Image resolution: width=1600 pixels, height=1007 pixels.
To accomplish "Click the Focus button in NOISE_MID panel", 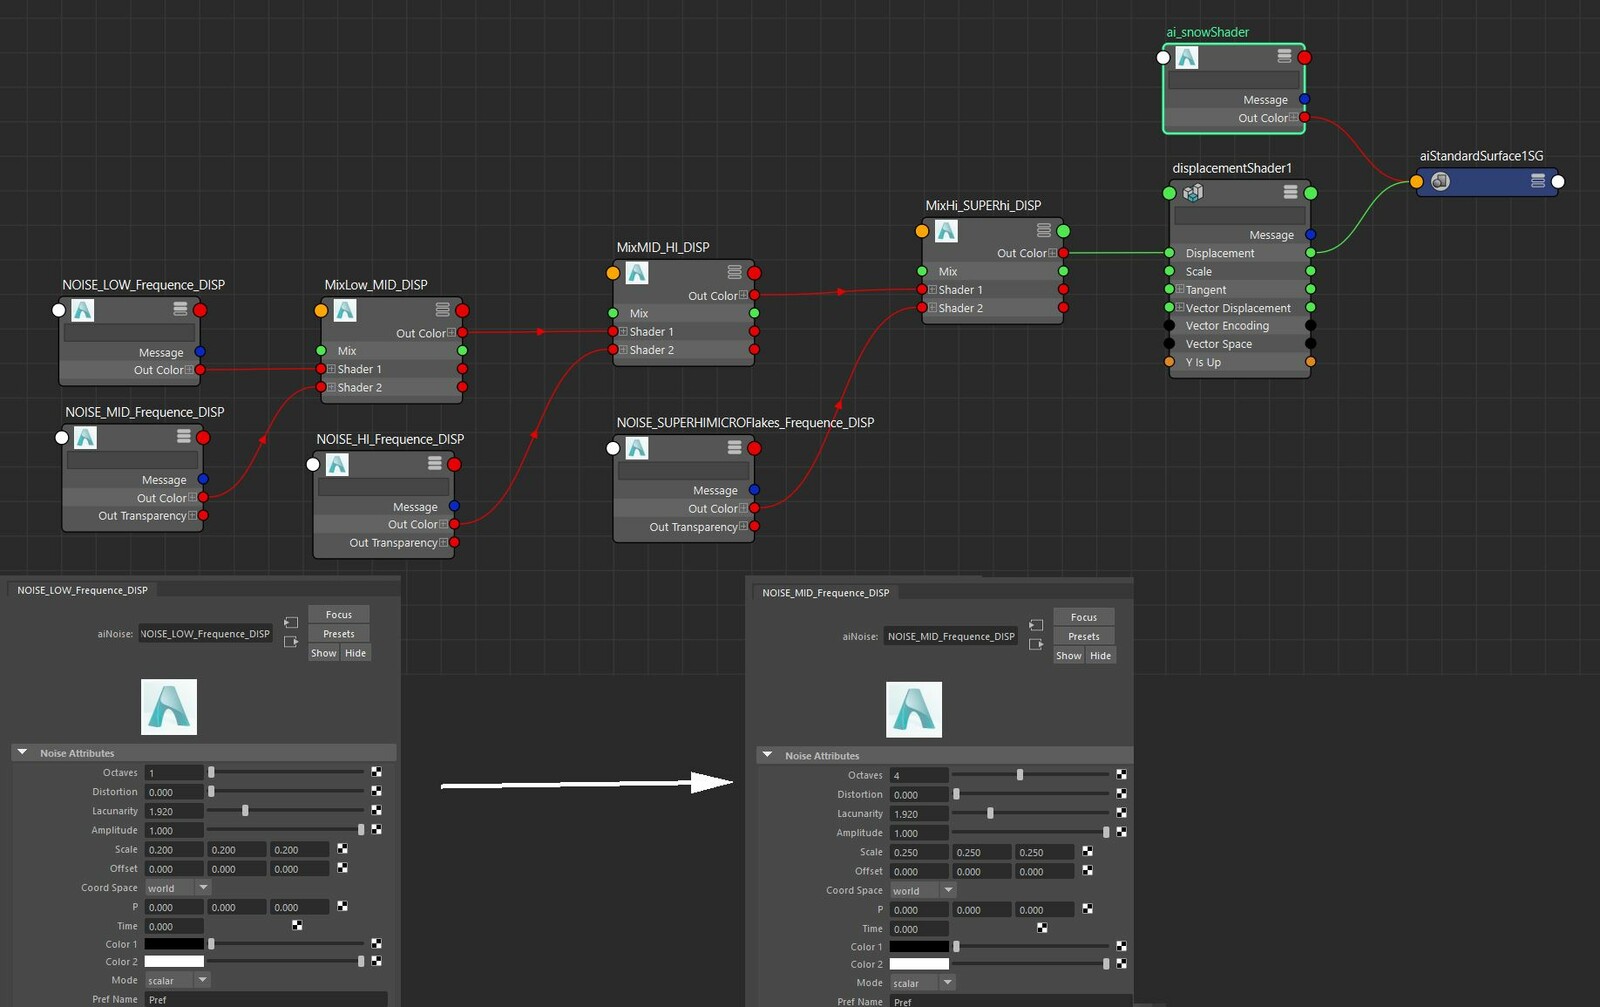I will (1083, 616).
